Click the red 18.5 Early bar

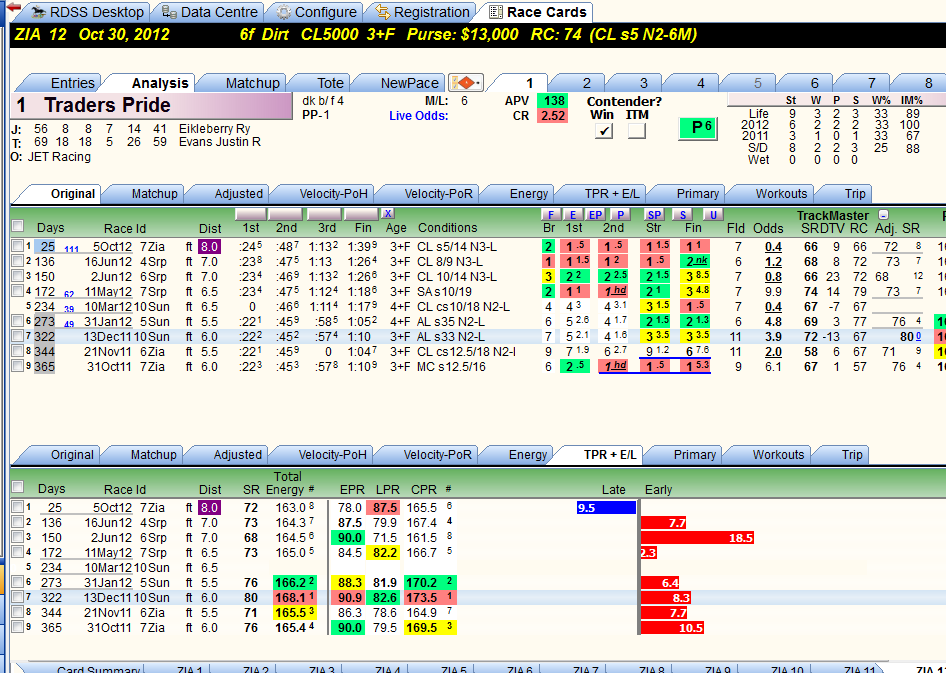point(697,538)
